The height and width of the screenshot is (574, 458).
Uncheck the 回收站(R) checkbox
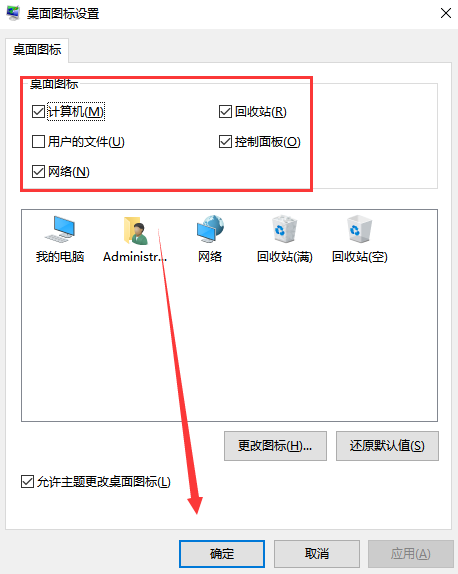(x=225, y=112)
